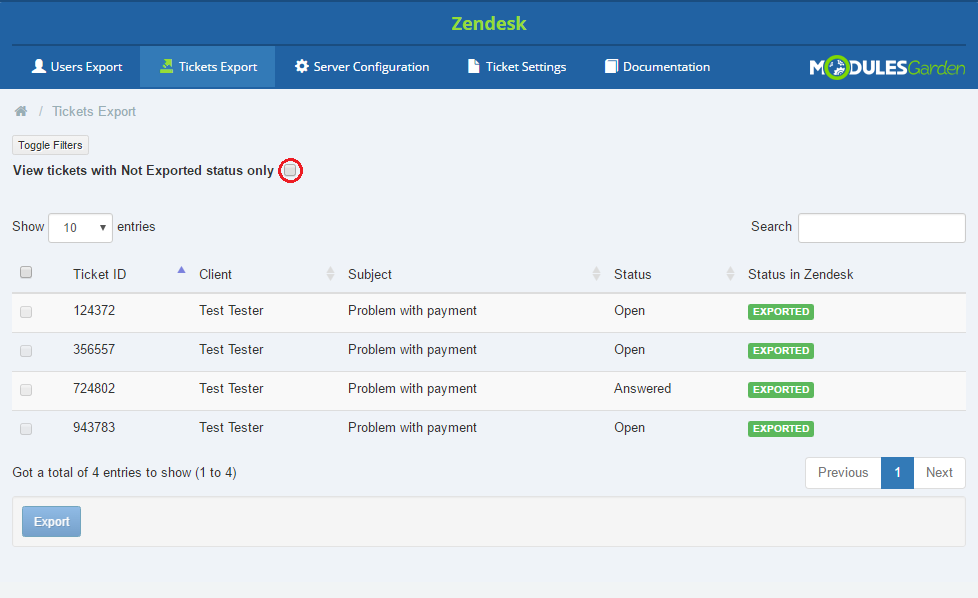Viewport: 978px width, 598px height.
Task: Click the Zendesk title heading
Action: click(x=489, y=24)
